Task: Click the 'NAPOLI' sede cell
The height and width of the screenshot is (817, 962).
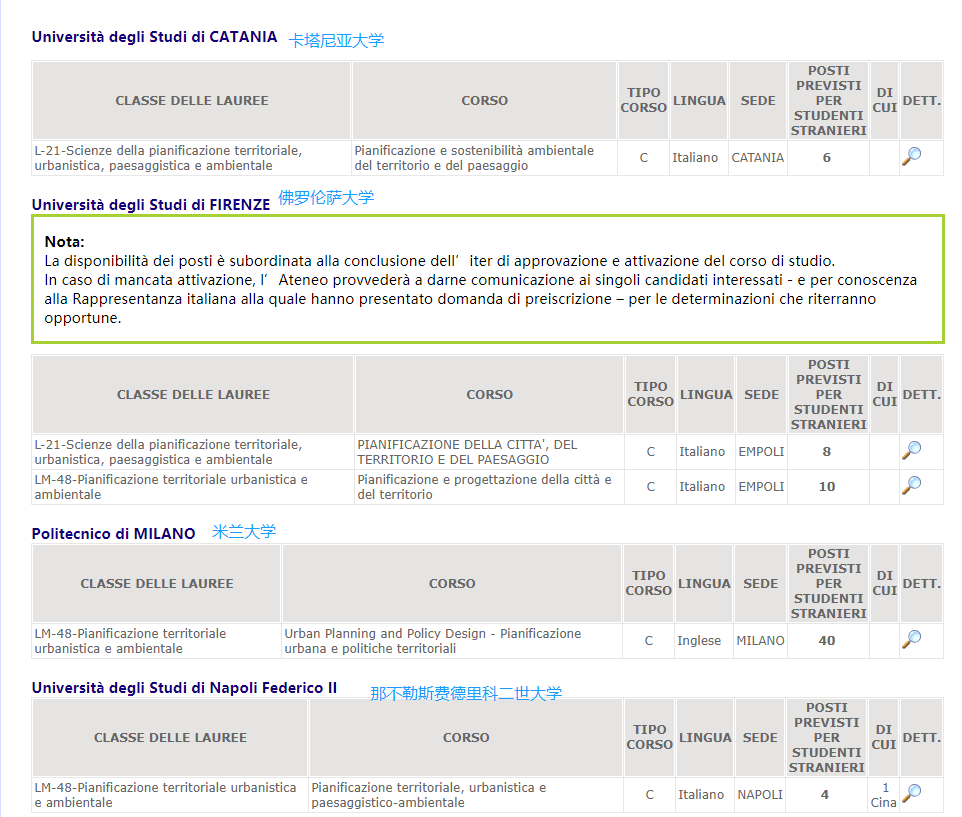Action: coord(760,794)
